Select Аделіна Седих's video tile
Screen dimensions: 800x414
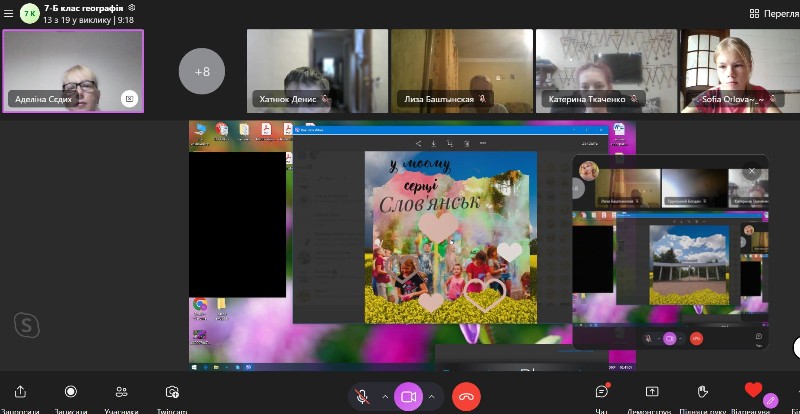[73, 70]
